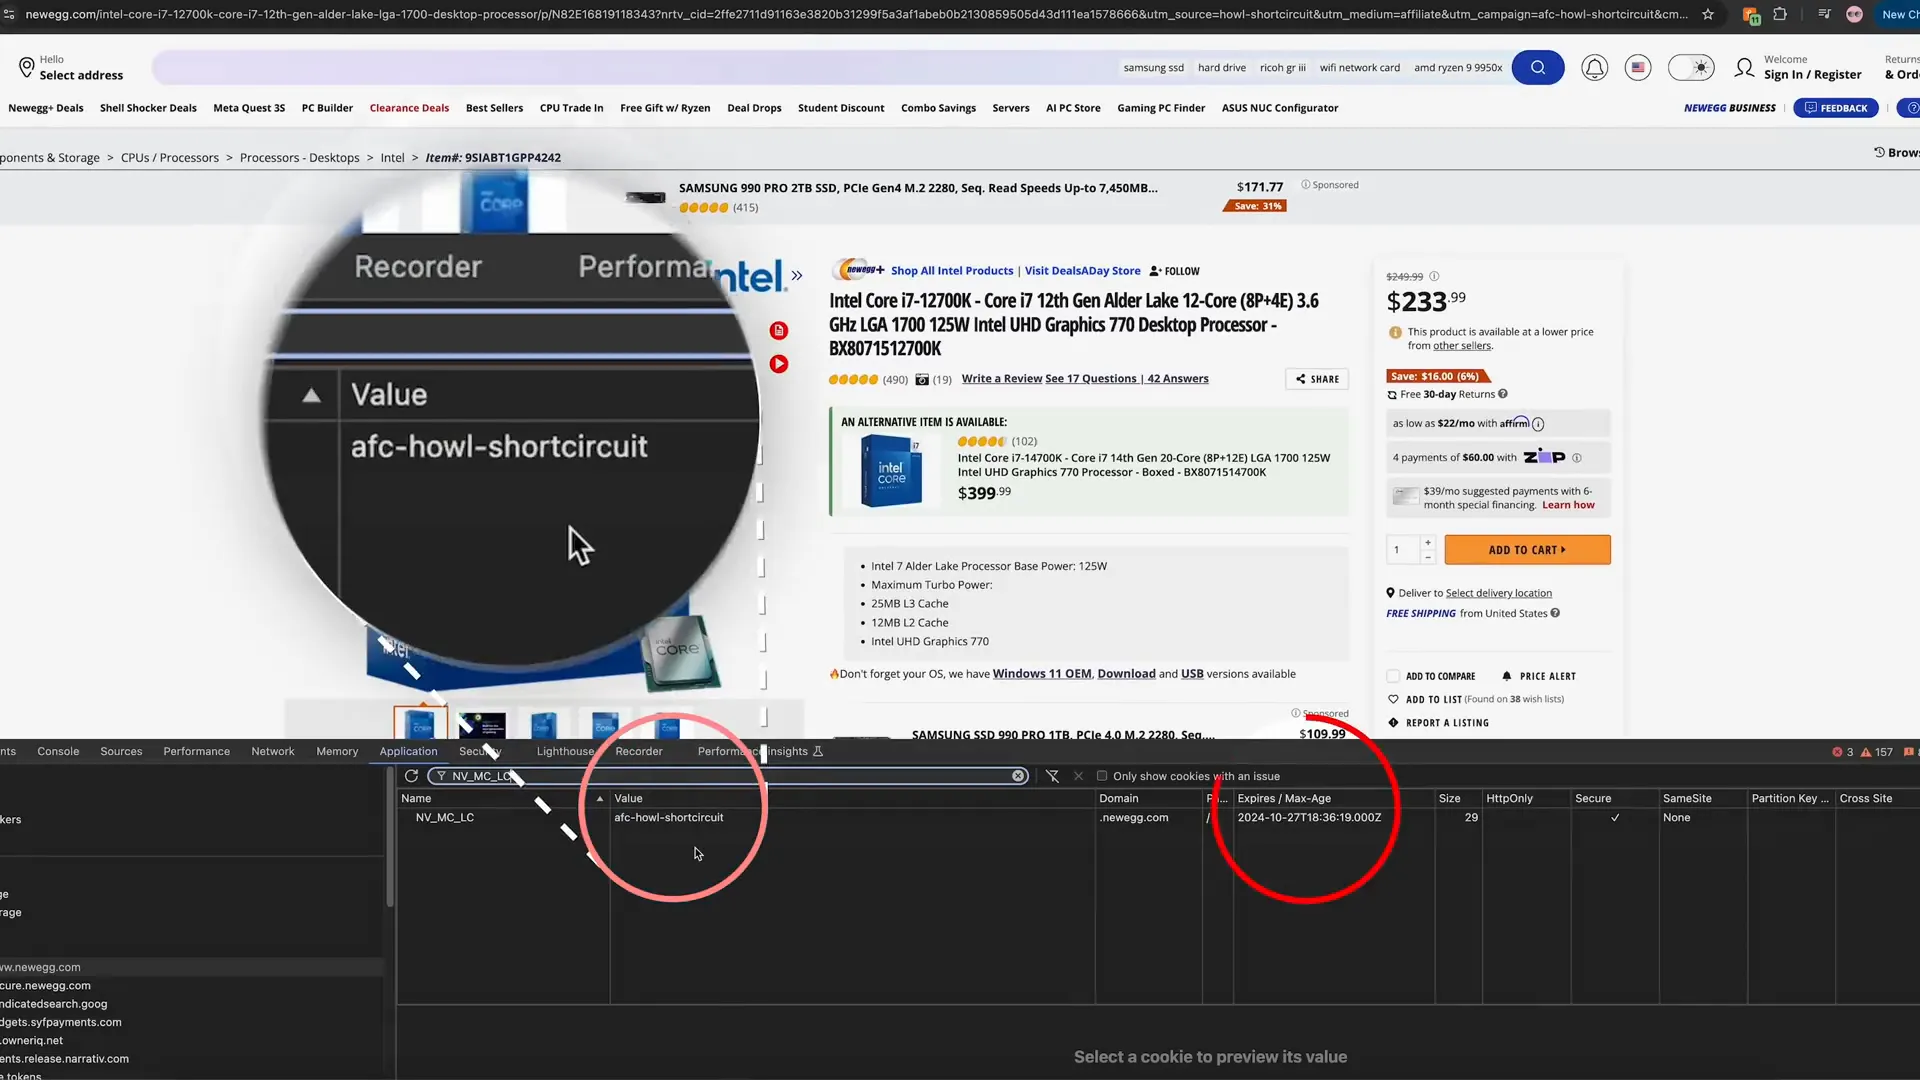This screenshot has height=1080, width=1920.
Task: Click the Console tab in DevTools
Action: click(x=58, y=750)
